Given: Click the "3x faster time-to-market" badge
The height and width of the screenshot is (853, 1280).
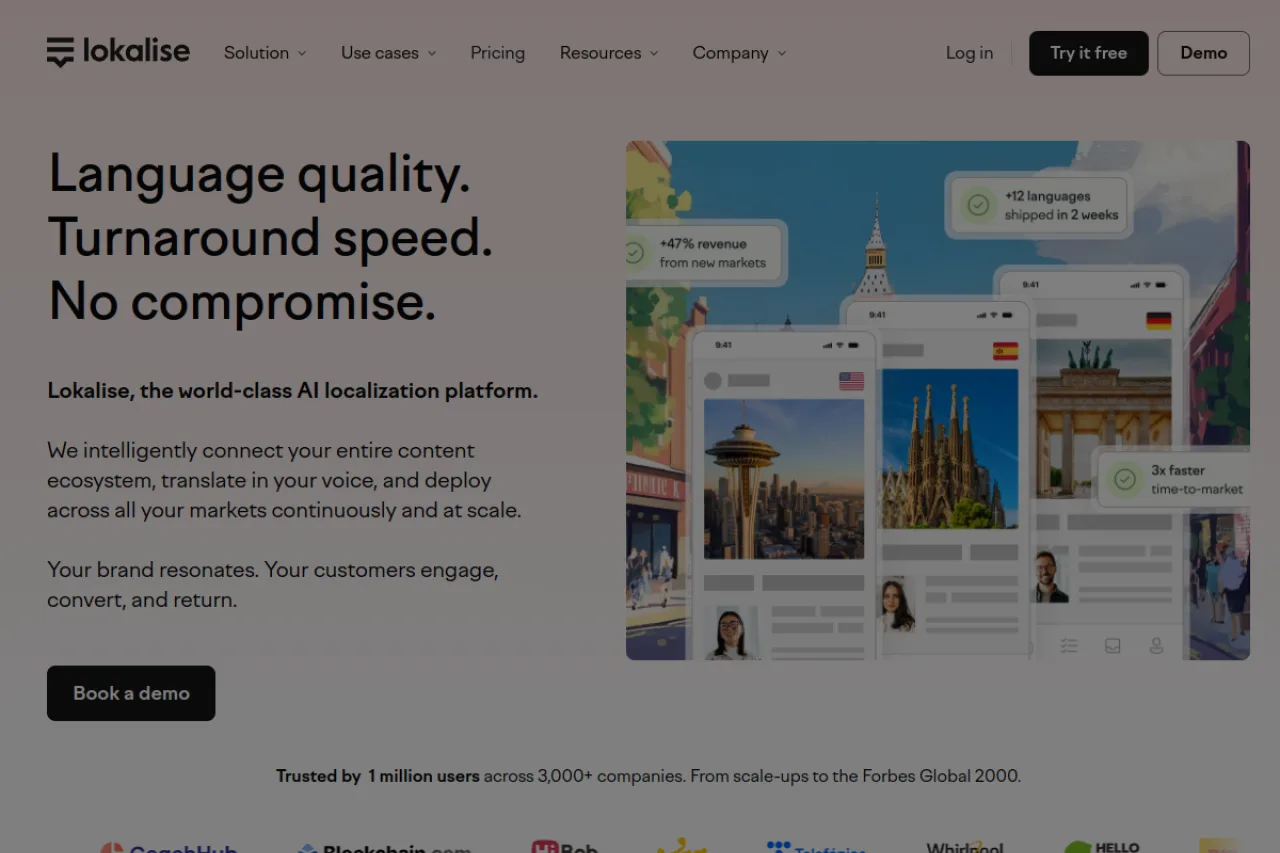Looking at the screenshot, I should coord(1174,479).
